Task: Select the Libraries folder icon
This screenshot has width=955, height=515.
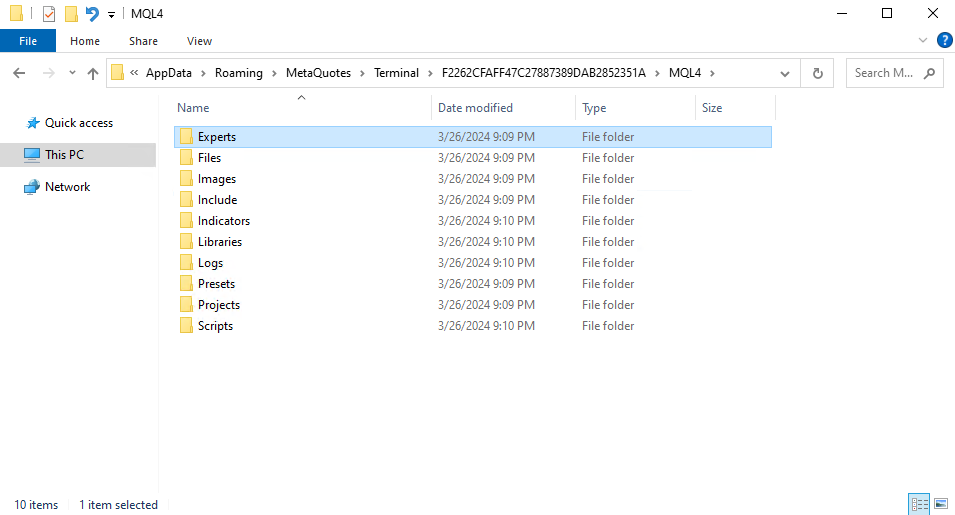Action: (186, 242)
